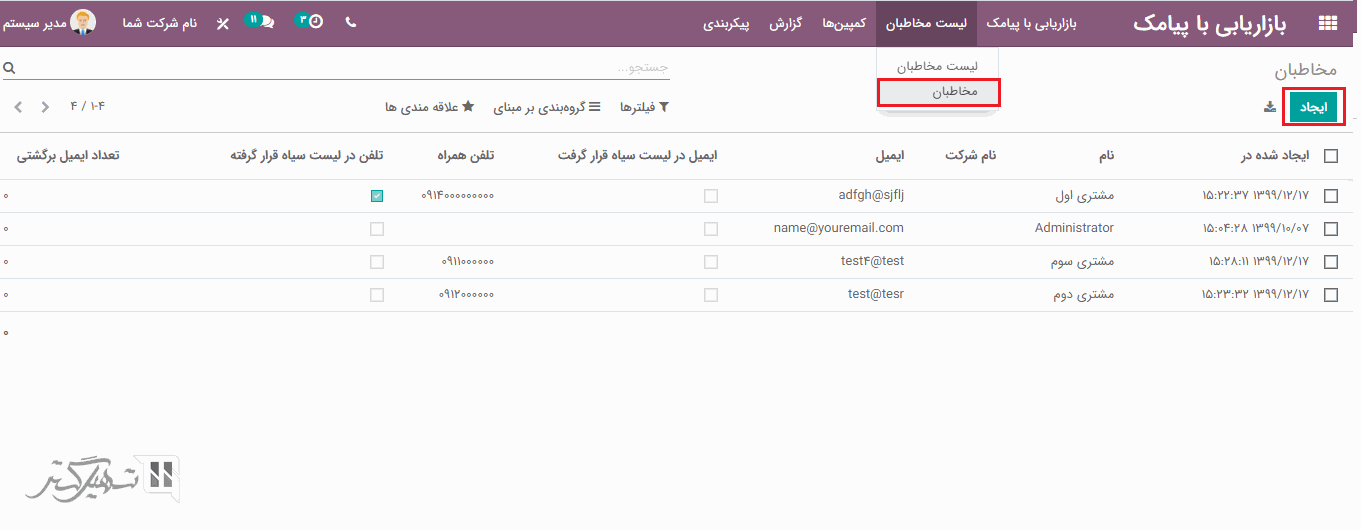Viewport: 1361px width, 530px height.
Task: Click the بازاریابی با پیامک app title
Action: [x=1210, y=23]
